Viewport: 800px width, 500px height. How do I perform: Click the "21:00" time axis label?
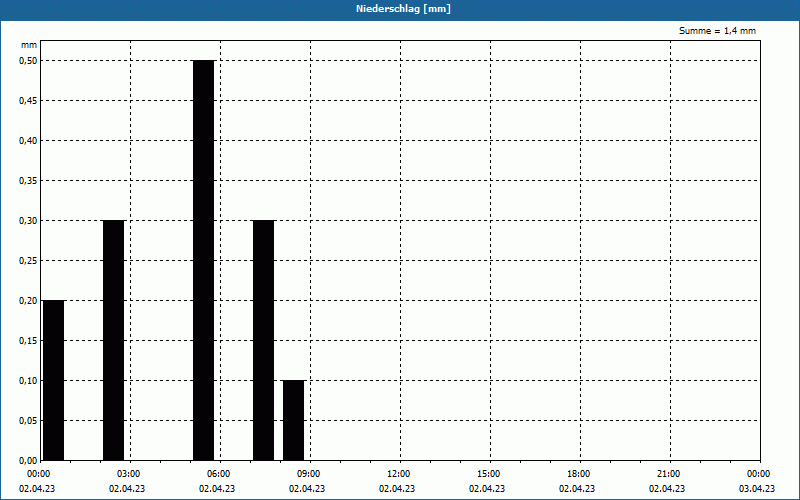pyautogui.click(x=668, y=474)
